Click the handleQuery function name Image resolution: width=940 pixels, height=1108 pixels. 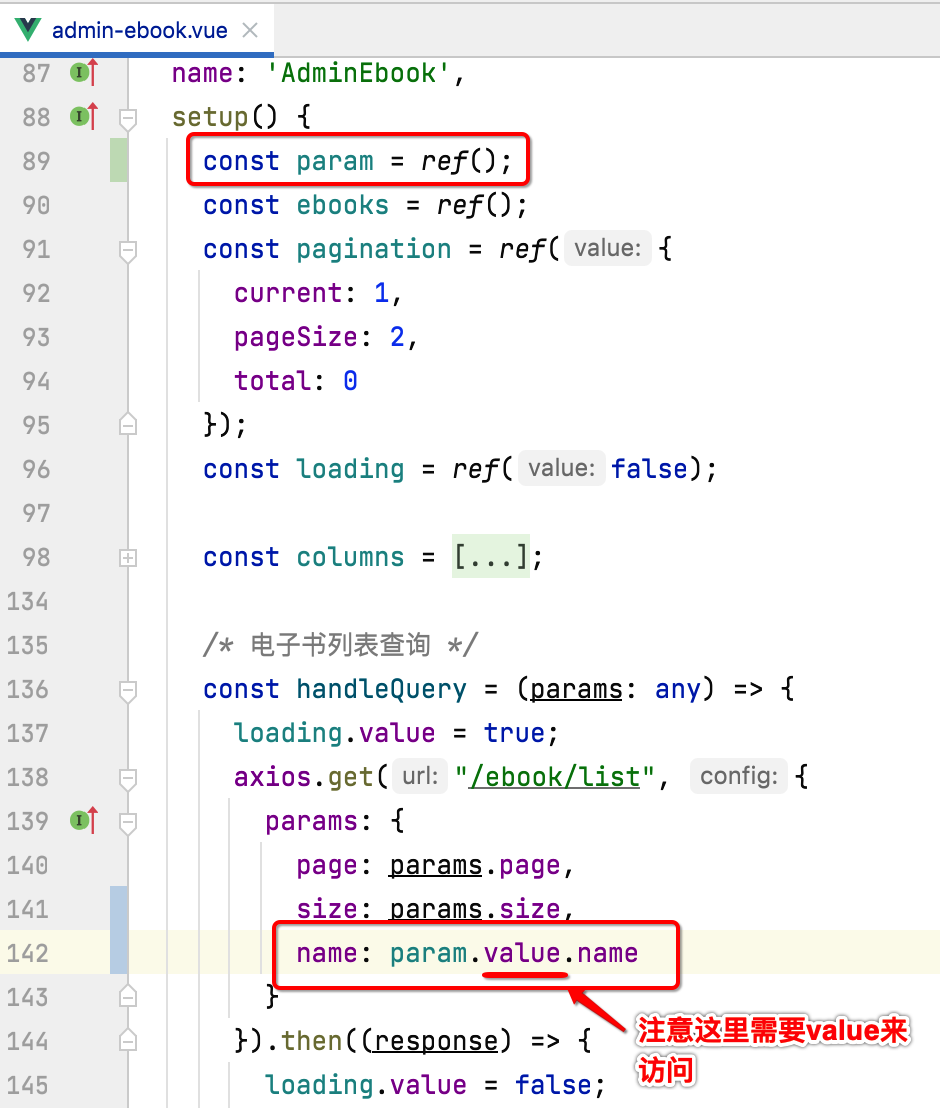pyautogui.click(x=381, y=689)
